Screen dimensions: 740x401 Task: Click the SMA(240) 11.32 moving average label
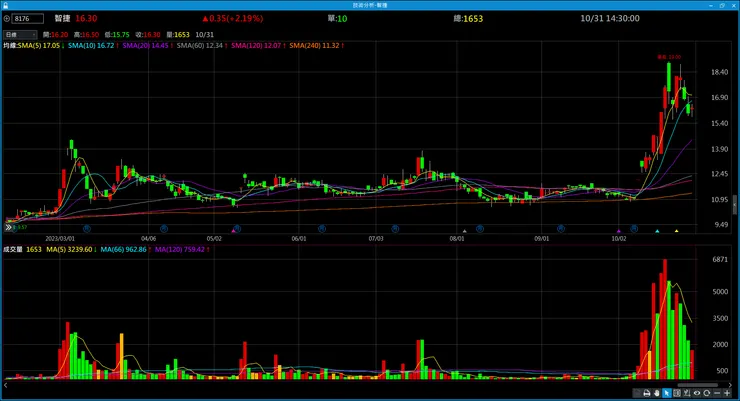click(x=314, y=46)
